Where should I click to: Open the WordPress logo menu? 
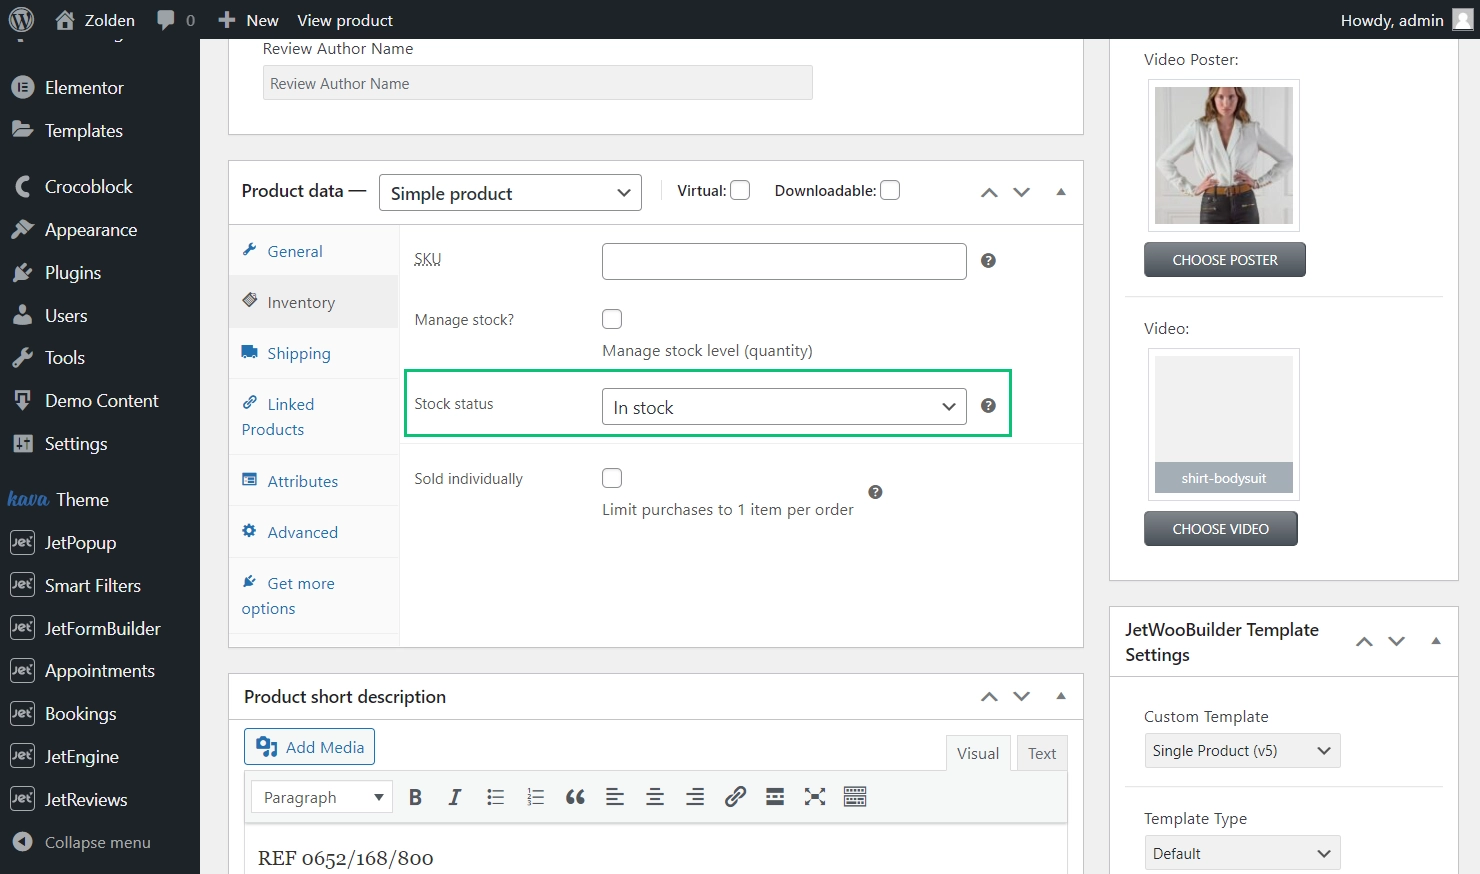(21, 20)
